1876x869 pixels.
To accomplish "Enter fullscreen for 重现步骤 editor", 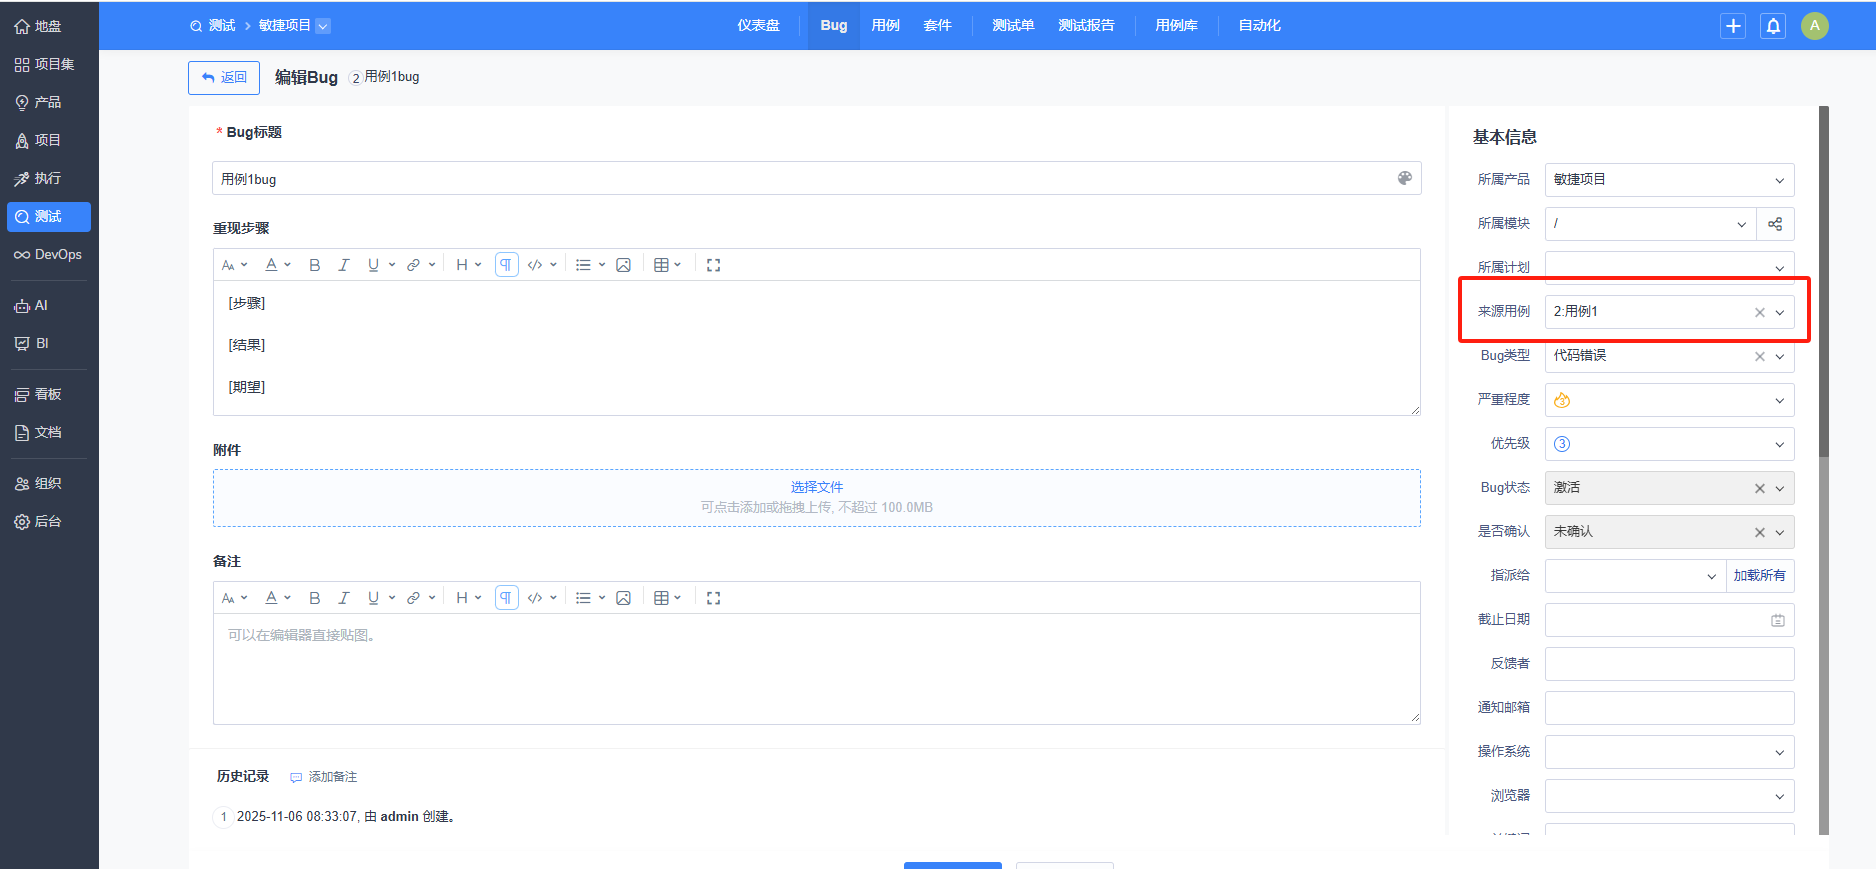I will click(713, 265).
